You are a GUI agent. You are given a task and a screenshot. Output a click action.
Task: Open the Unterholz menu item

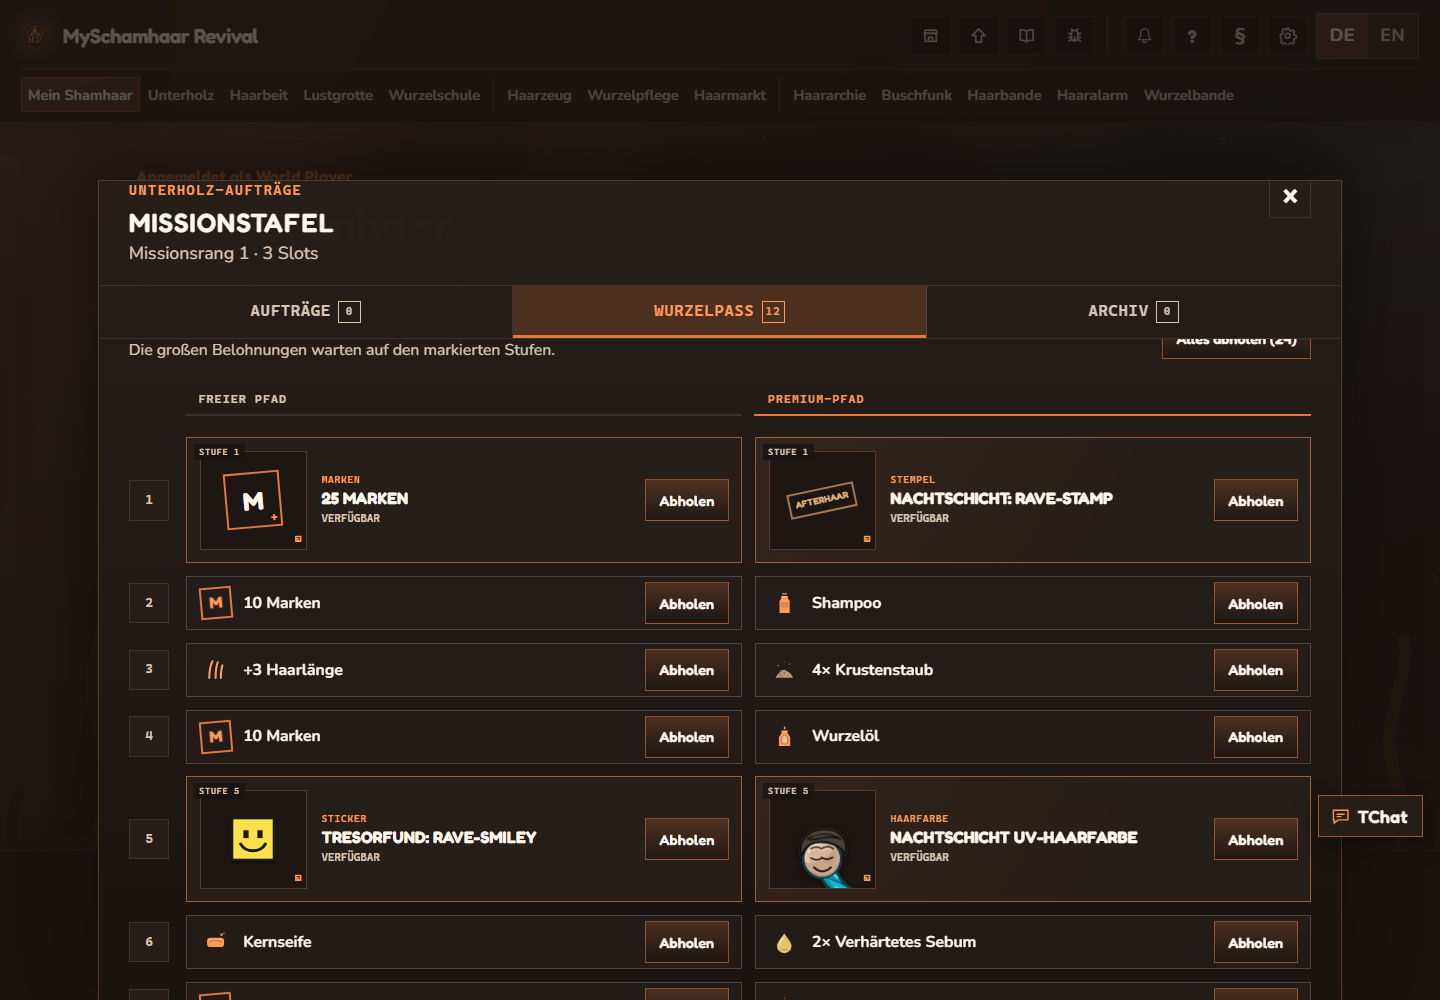[181, 95]
